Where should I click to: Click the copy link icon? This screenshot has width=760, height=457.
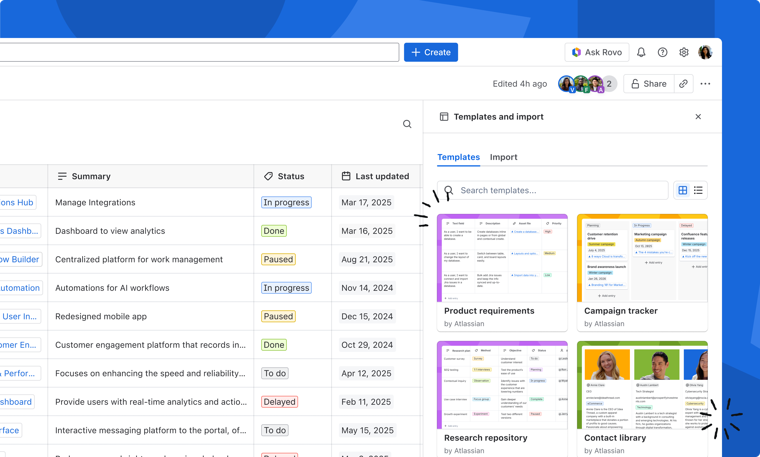[684, 84]
